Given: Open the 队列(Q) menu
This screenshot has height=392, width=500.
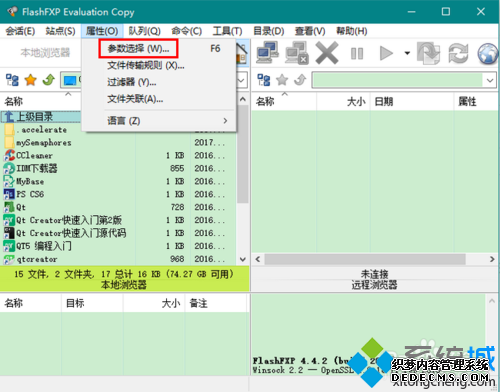Looking at the screenshot, I should 144,31.
